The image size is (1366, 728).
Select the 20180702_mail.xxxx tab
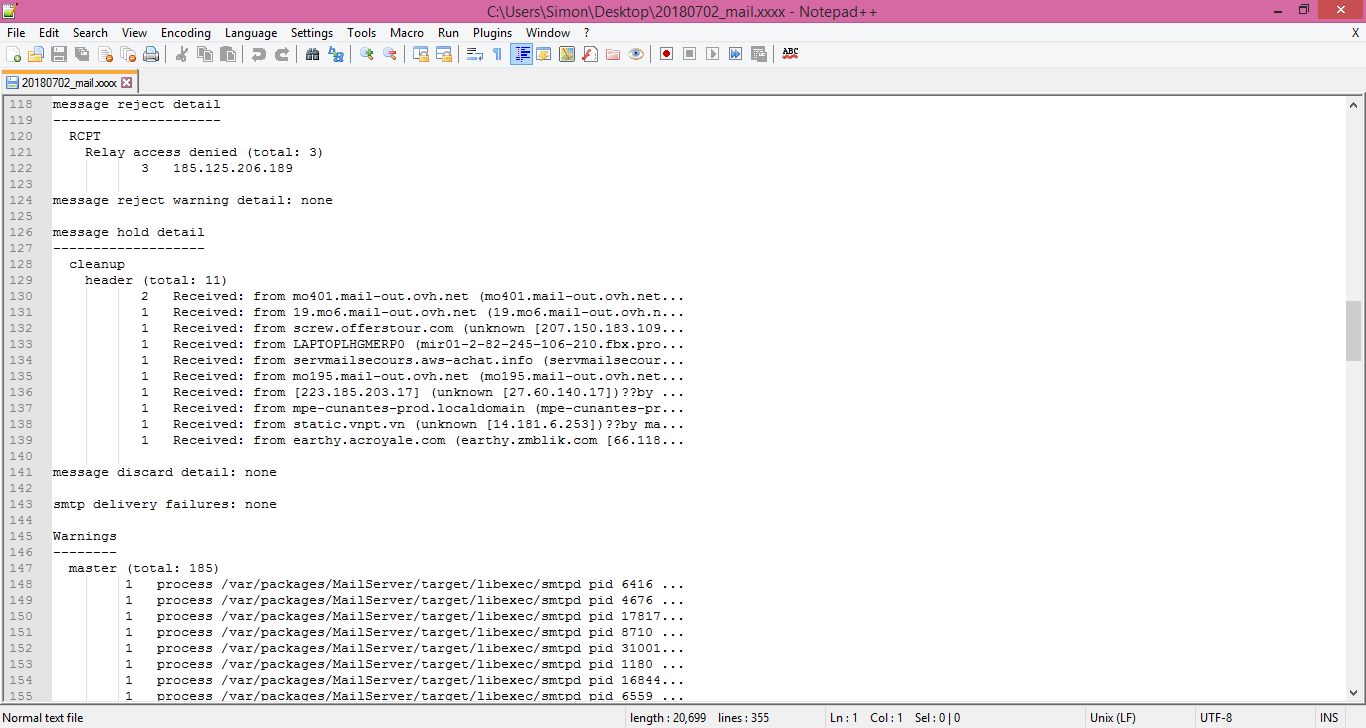click(62, 83)
